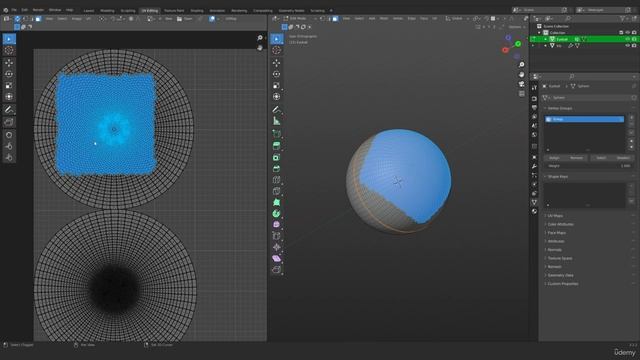Expand the Custom Properties panel
Screen dimensions: 640x360
tap(562, 284)
